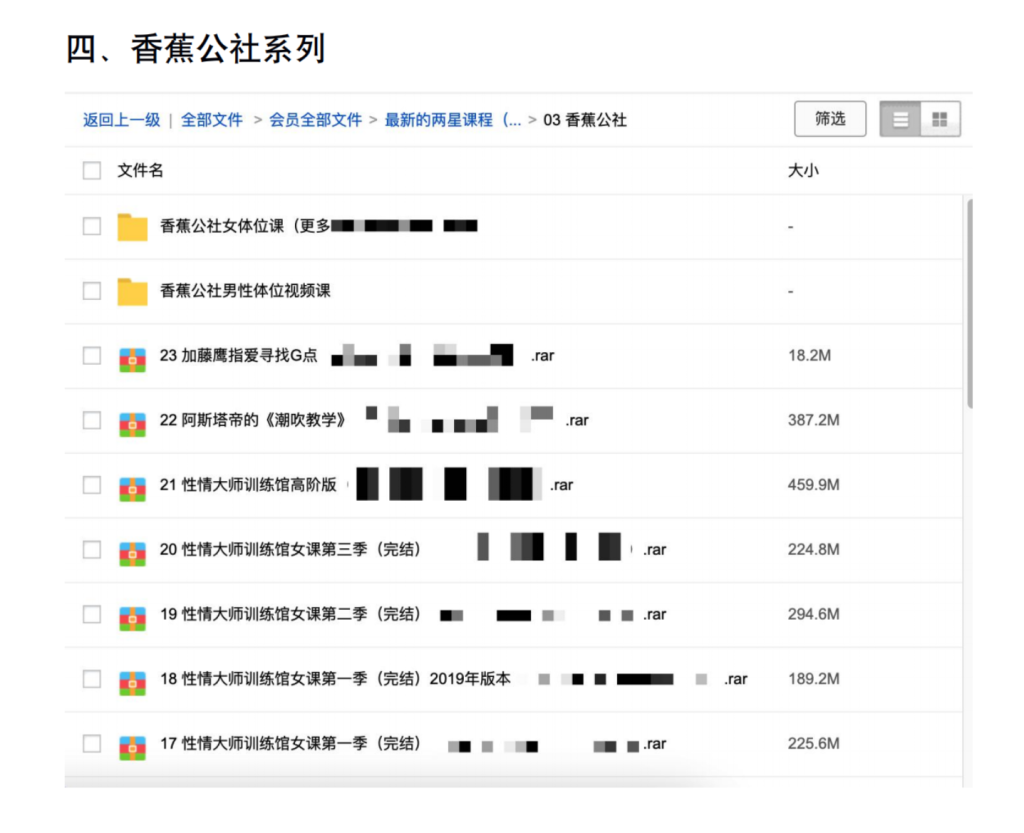Click rar icon of 18 性情大师训练馆 2019年版本
Viewport: 1024px width, 833px height.
(x=133, y=683)
